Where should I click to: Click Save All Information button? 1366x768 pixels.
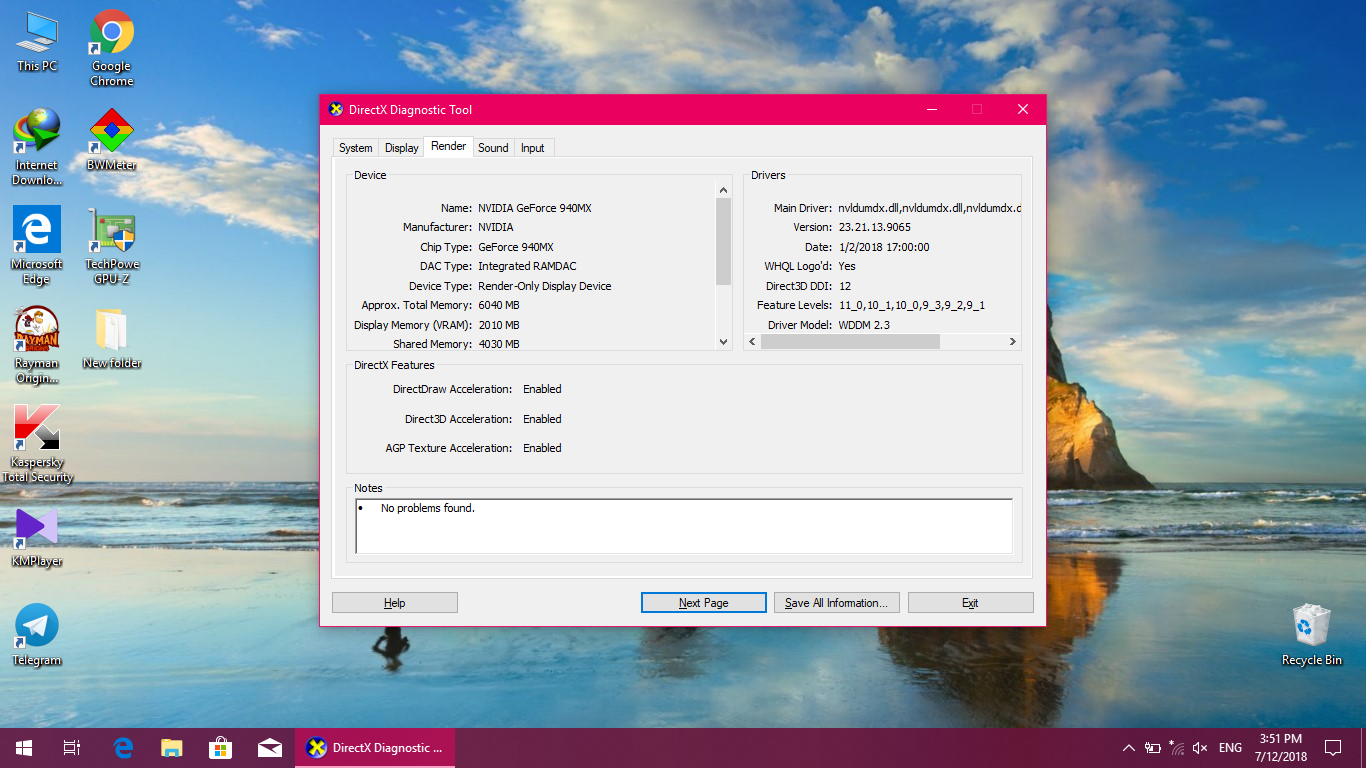pos(837,603)
